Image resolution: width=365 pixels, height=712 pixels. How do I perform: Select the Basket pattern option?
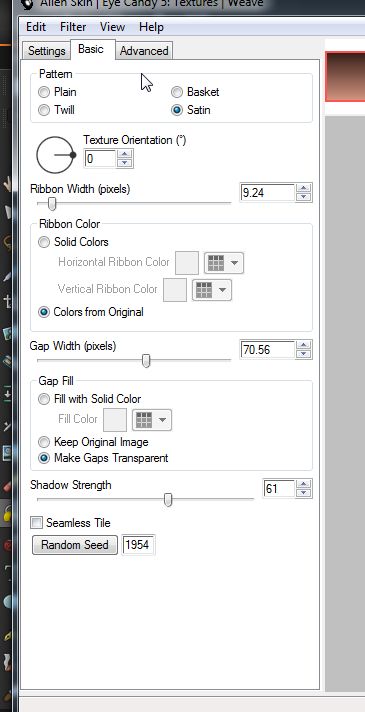pyautogui.click(x=177, y=92)
